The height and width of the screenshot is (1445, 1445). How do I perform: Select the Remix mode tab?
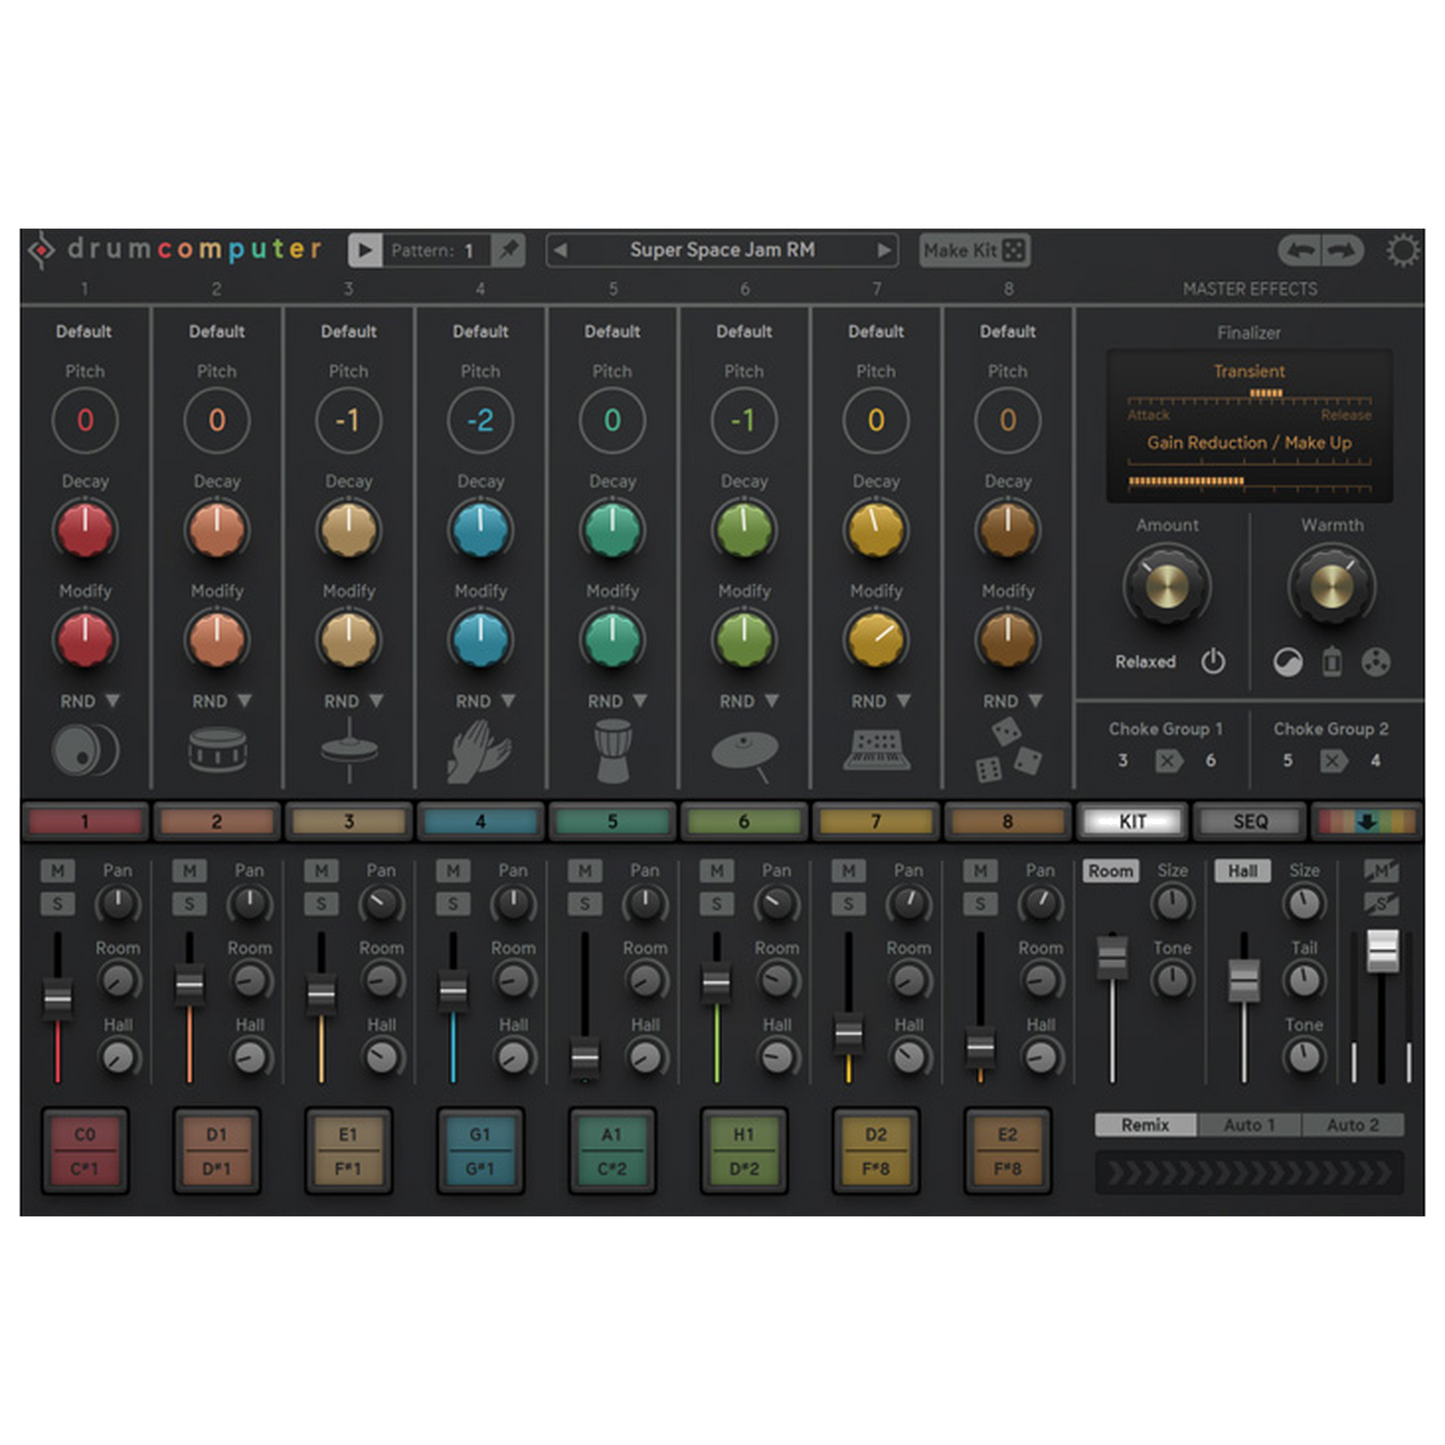1146,1125
